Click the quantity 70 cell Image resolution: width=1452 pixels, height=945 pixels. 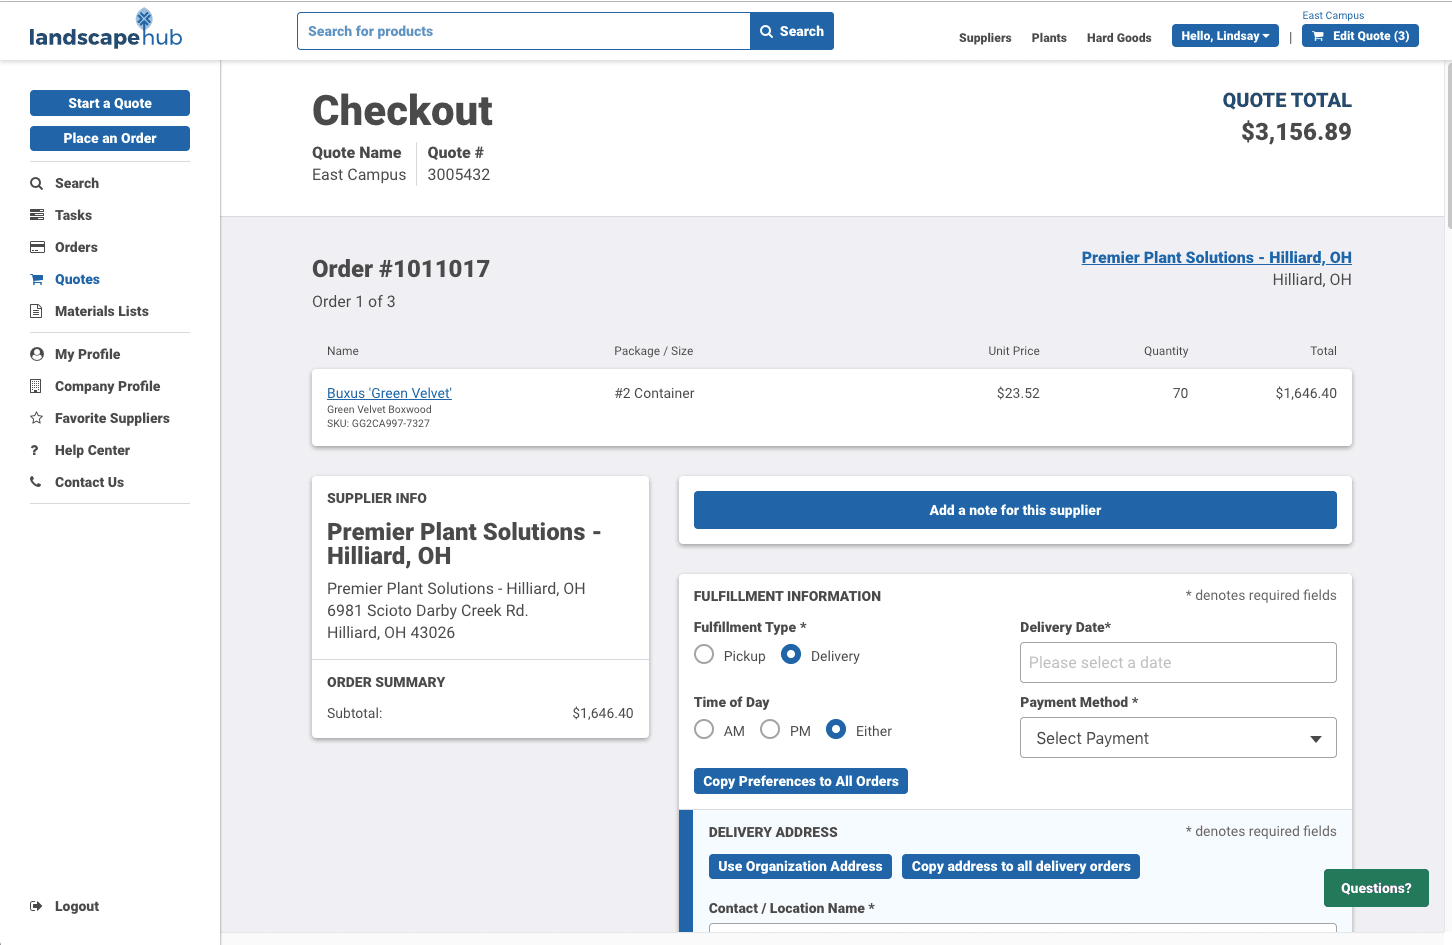pyautogui.click(x=1180, y=393)
